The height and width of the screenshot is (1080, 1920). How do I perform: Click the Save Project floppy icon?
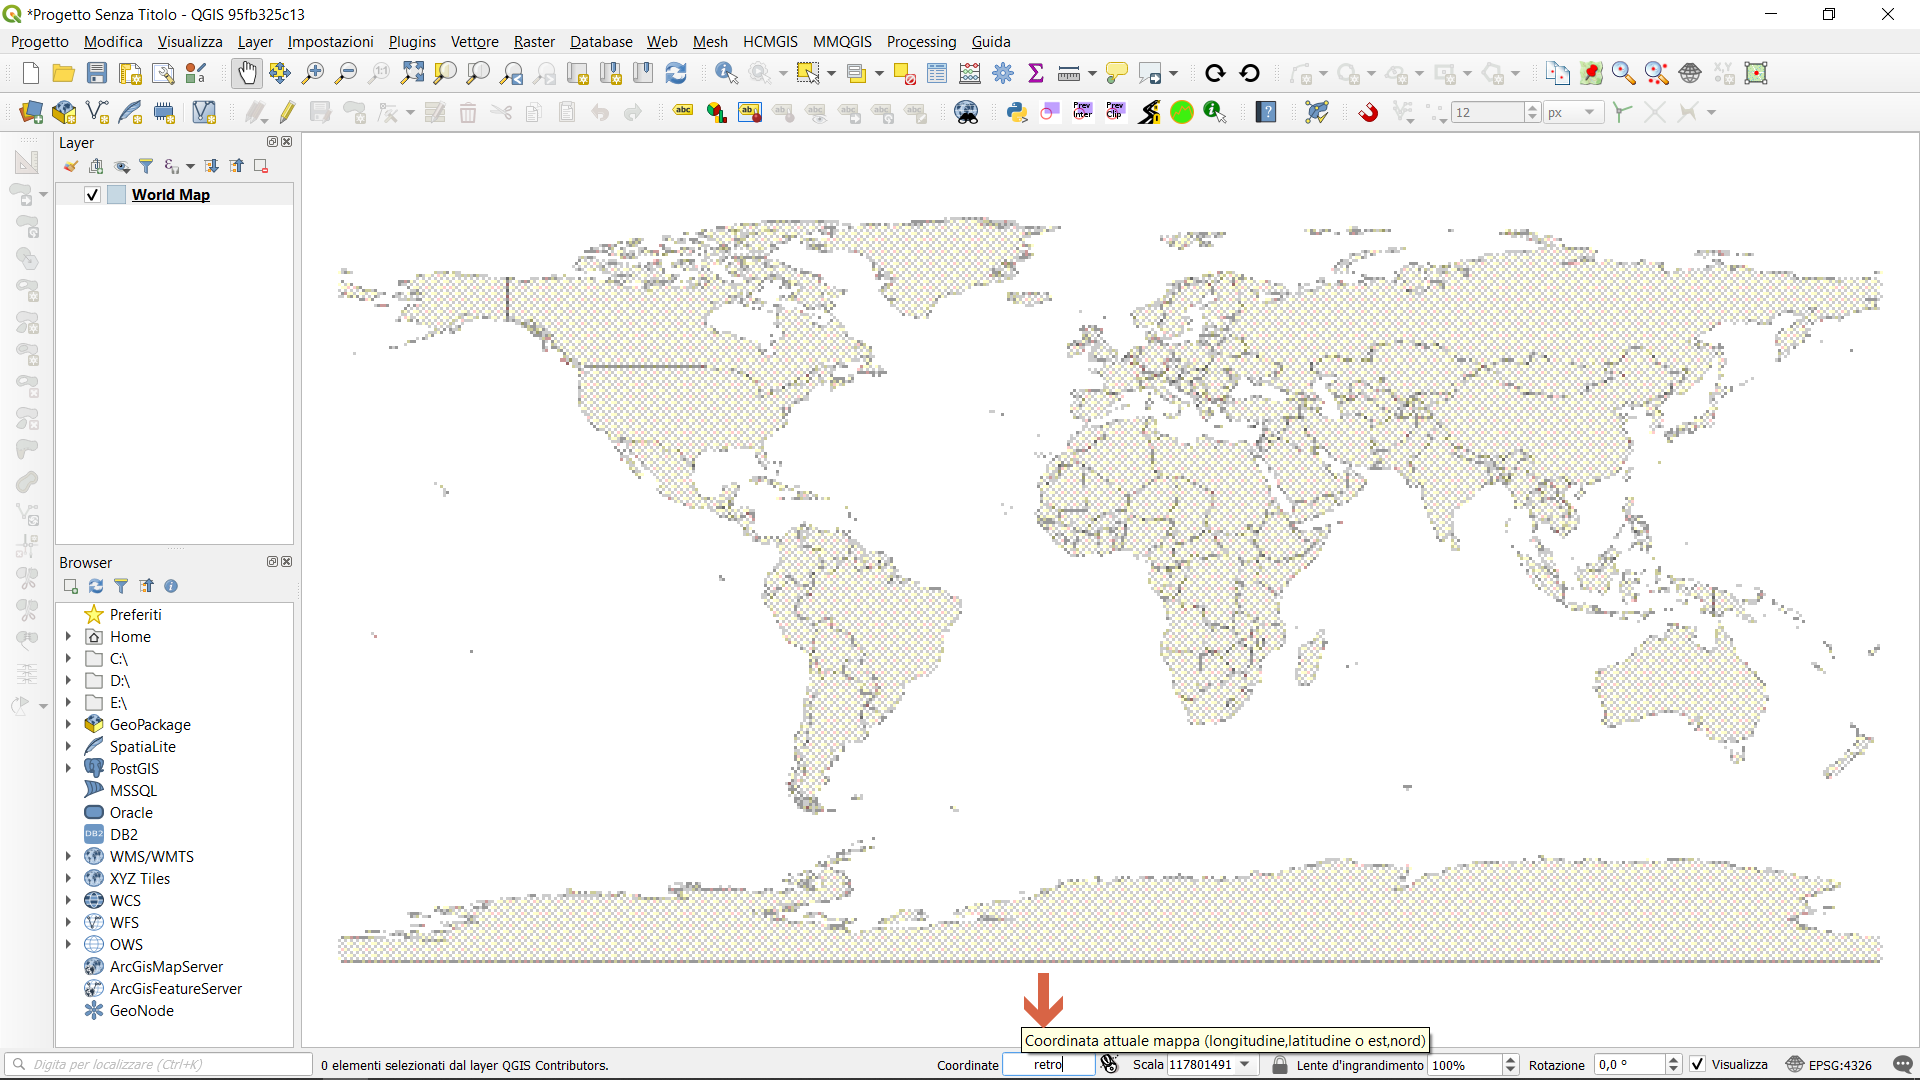click(x=97, y=73)
